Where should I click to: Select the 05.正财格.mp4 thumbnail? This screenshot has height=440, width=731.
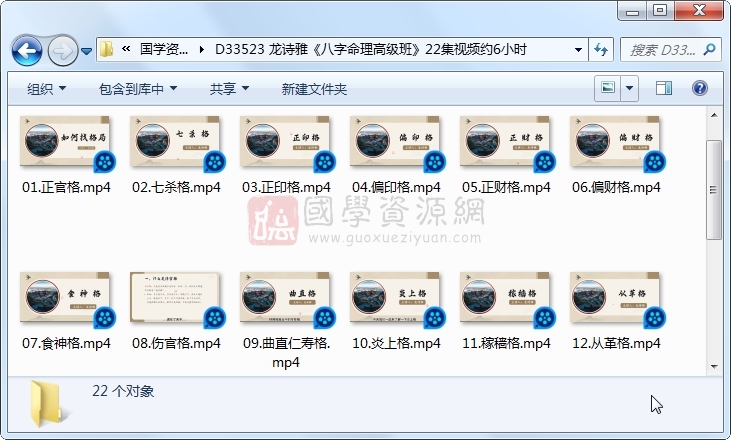point(506,142)
